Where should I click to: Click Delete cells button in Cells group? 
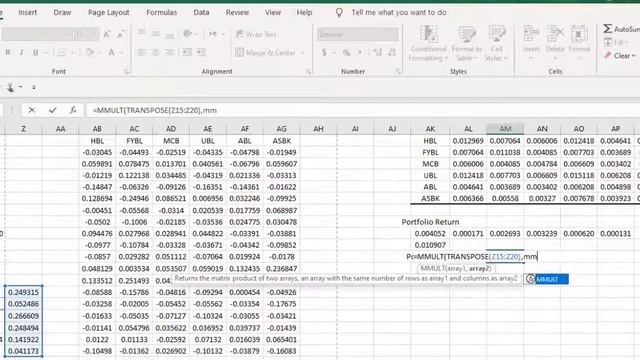pos(555,42)
